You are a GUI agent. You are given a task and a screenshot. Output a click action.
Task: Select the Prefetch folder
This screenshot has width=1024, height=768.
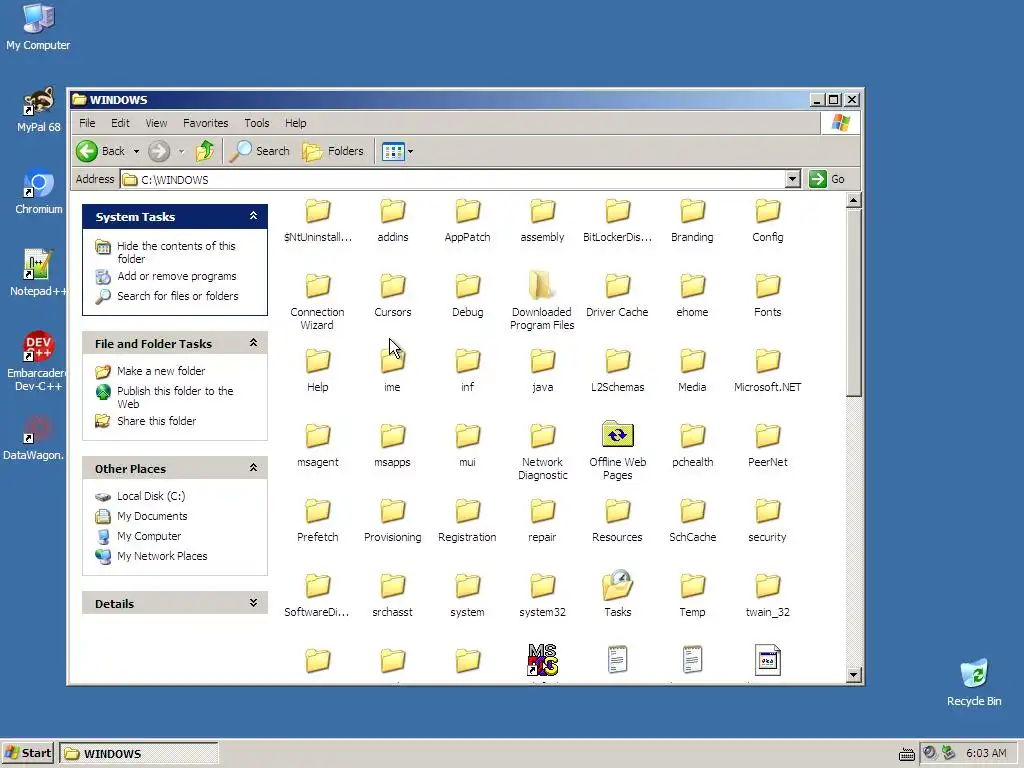click(x=317, y=520)
